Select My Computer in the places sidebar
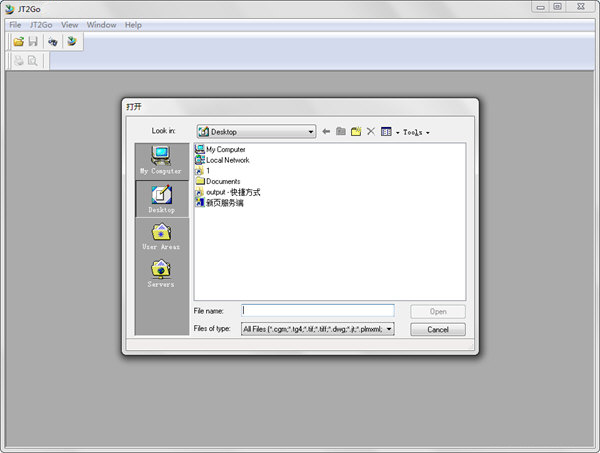The image size is (600, 453). tap(160, 160)
